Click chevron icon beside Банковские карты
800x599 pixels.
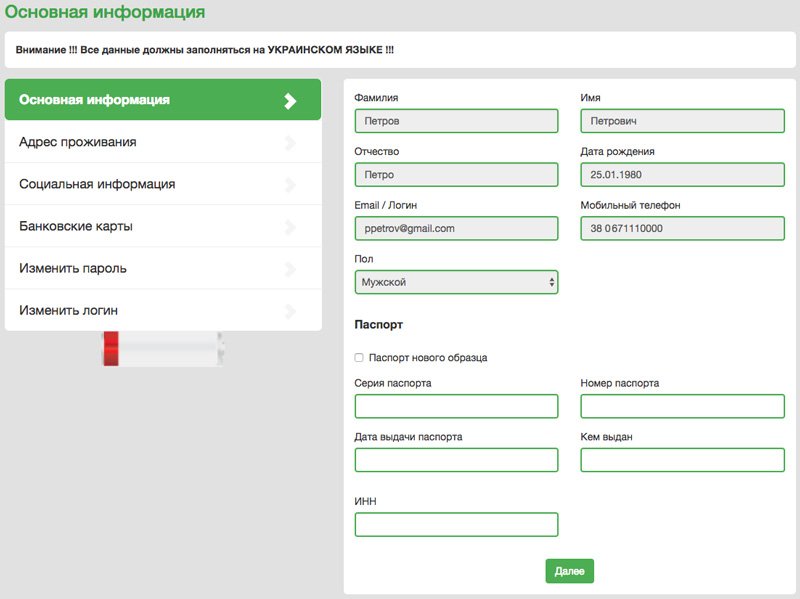[290, 227]
